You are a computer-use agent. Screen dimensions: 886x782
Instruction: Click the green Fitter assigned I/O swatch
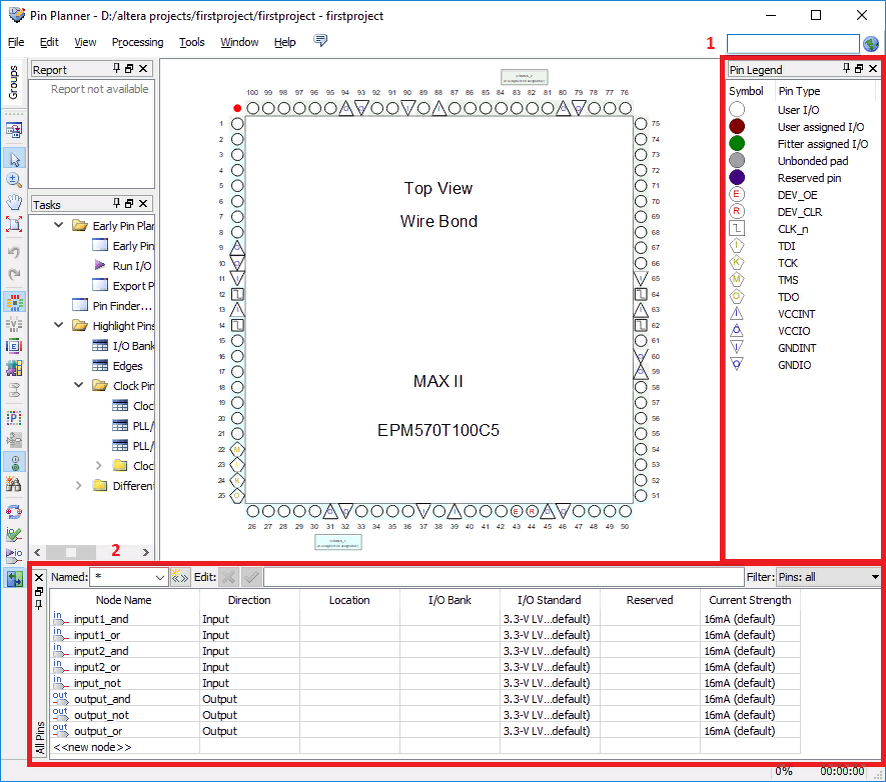point(737,144)
